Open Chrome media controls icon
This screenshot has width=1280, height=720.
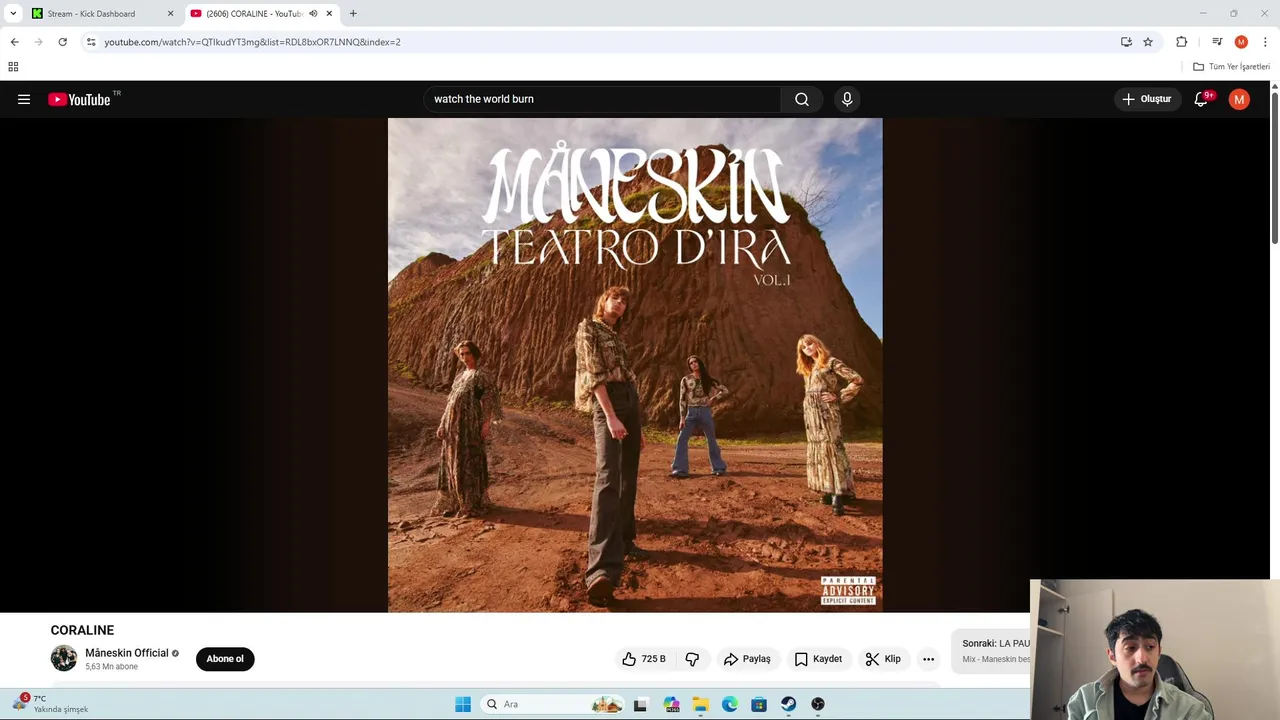coord(1217,42)
